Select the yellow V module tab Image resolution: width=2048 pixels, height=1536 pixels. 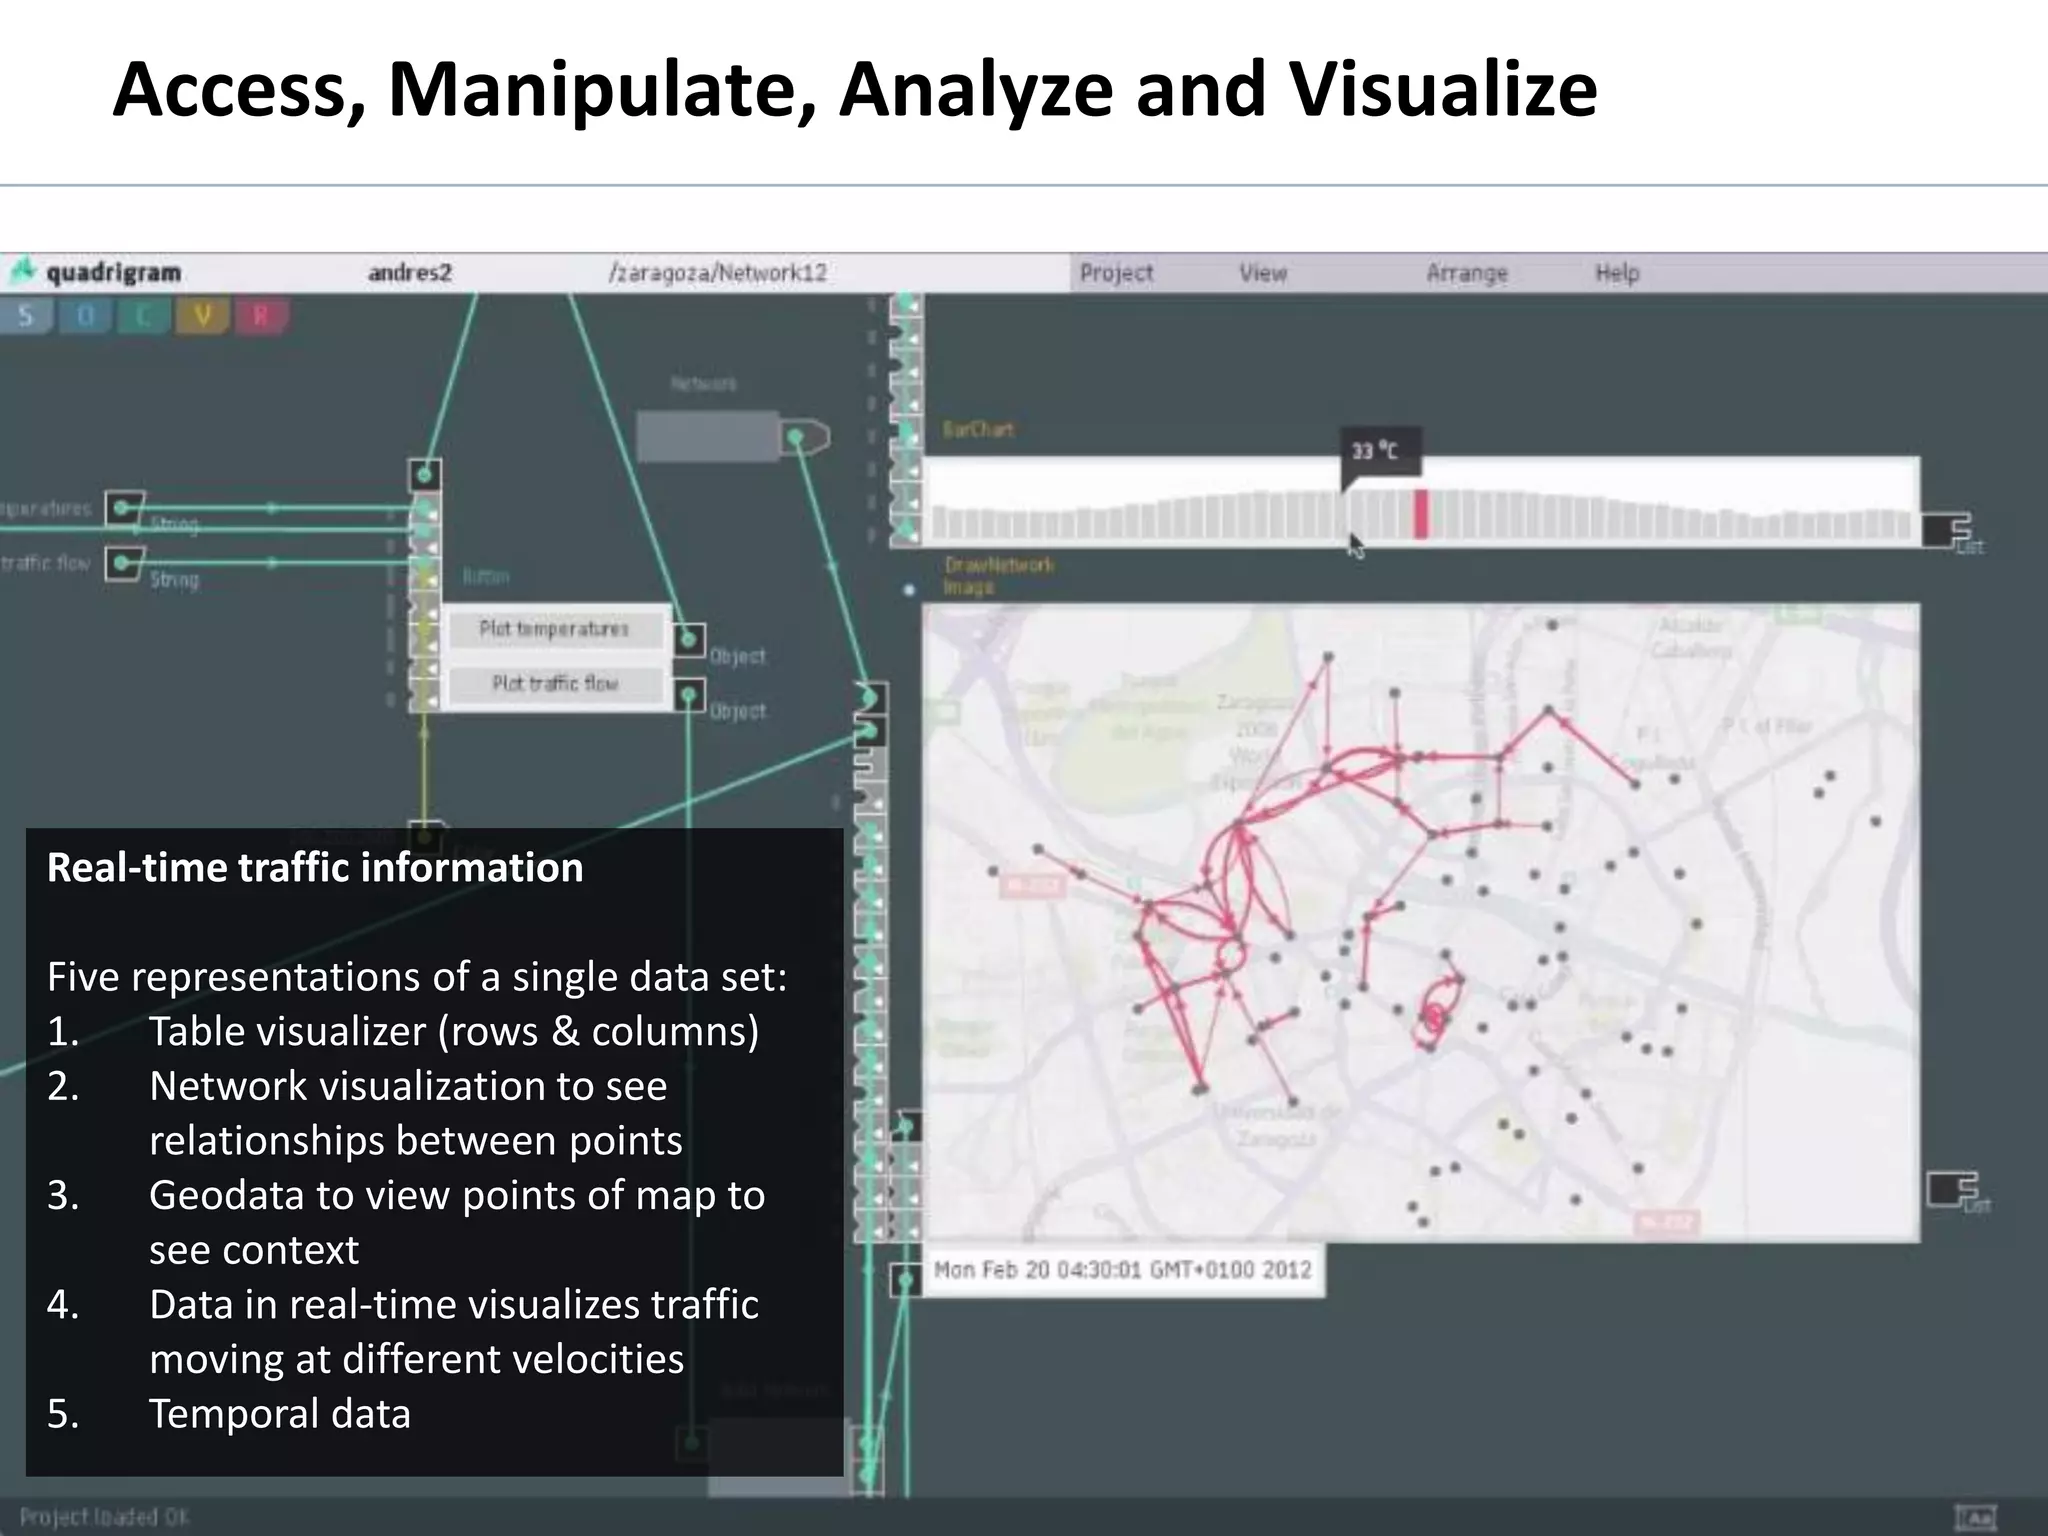pos(203,316)
